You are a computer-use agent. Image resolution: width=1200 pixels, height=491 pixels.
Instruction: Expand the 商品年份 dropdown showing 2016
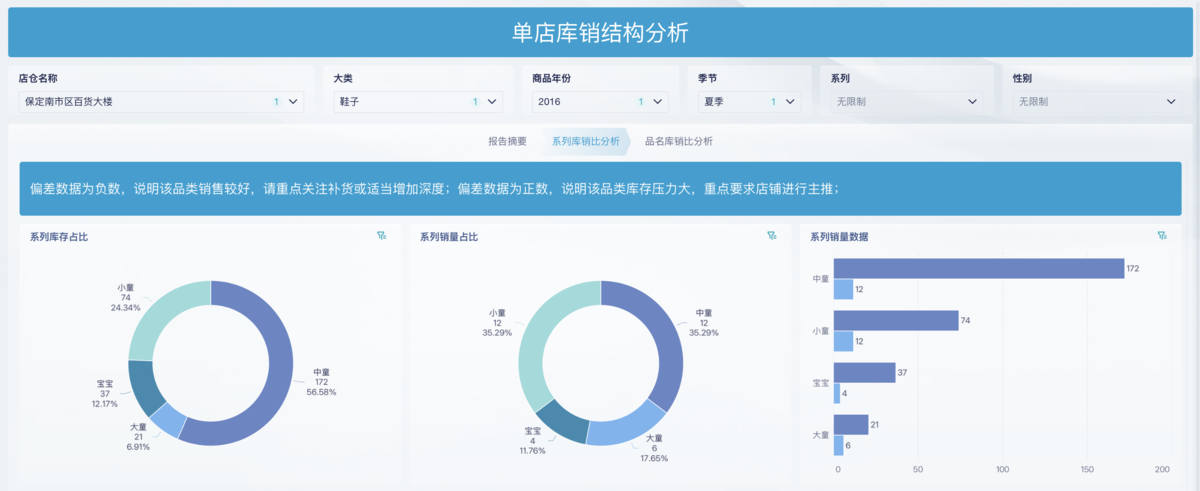pyautogui.click(x=600, y=102)
